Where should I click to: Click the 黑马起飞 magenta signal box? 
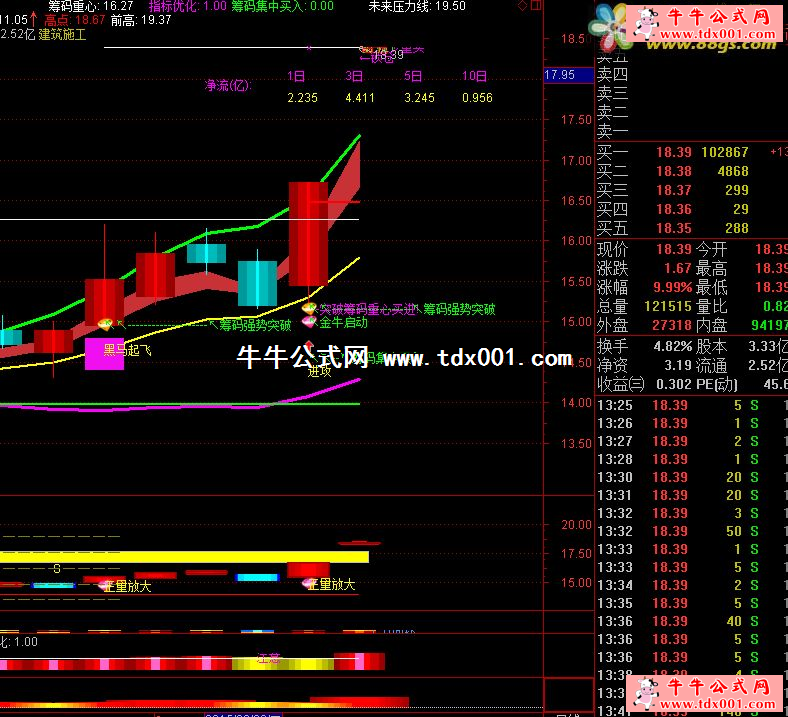pos(104,354)
